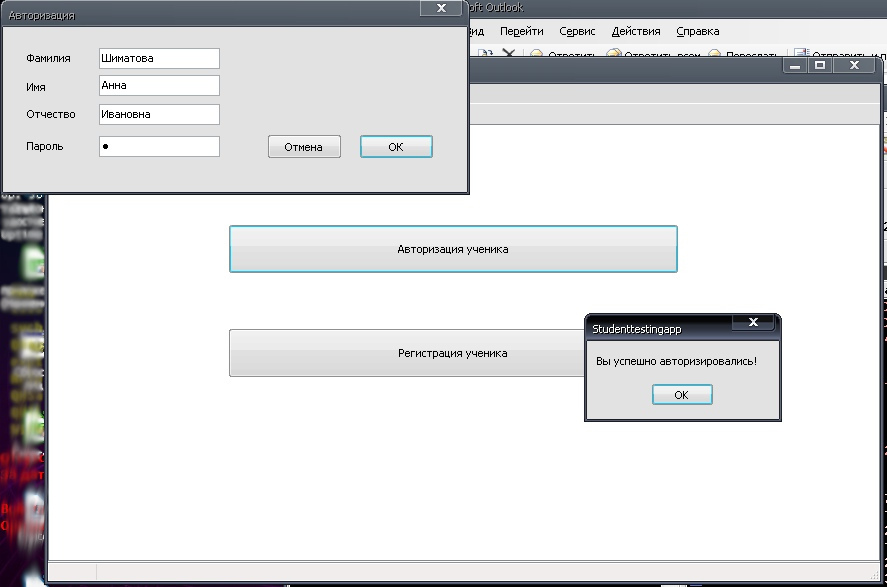Focus the Фамилия input field
The height and width of the screenshot is (587, 887).
[159, 59]
